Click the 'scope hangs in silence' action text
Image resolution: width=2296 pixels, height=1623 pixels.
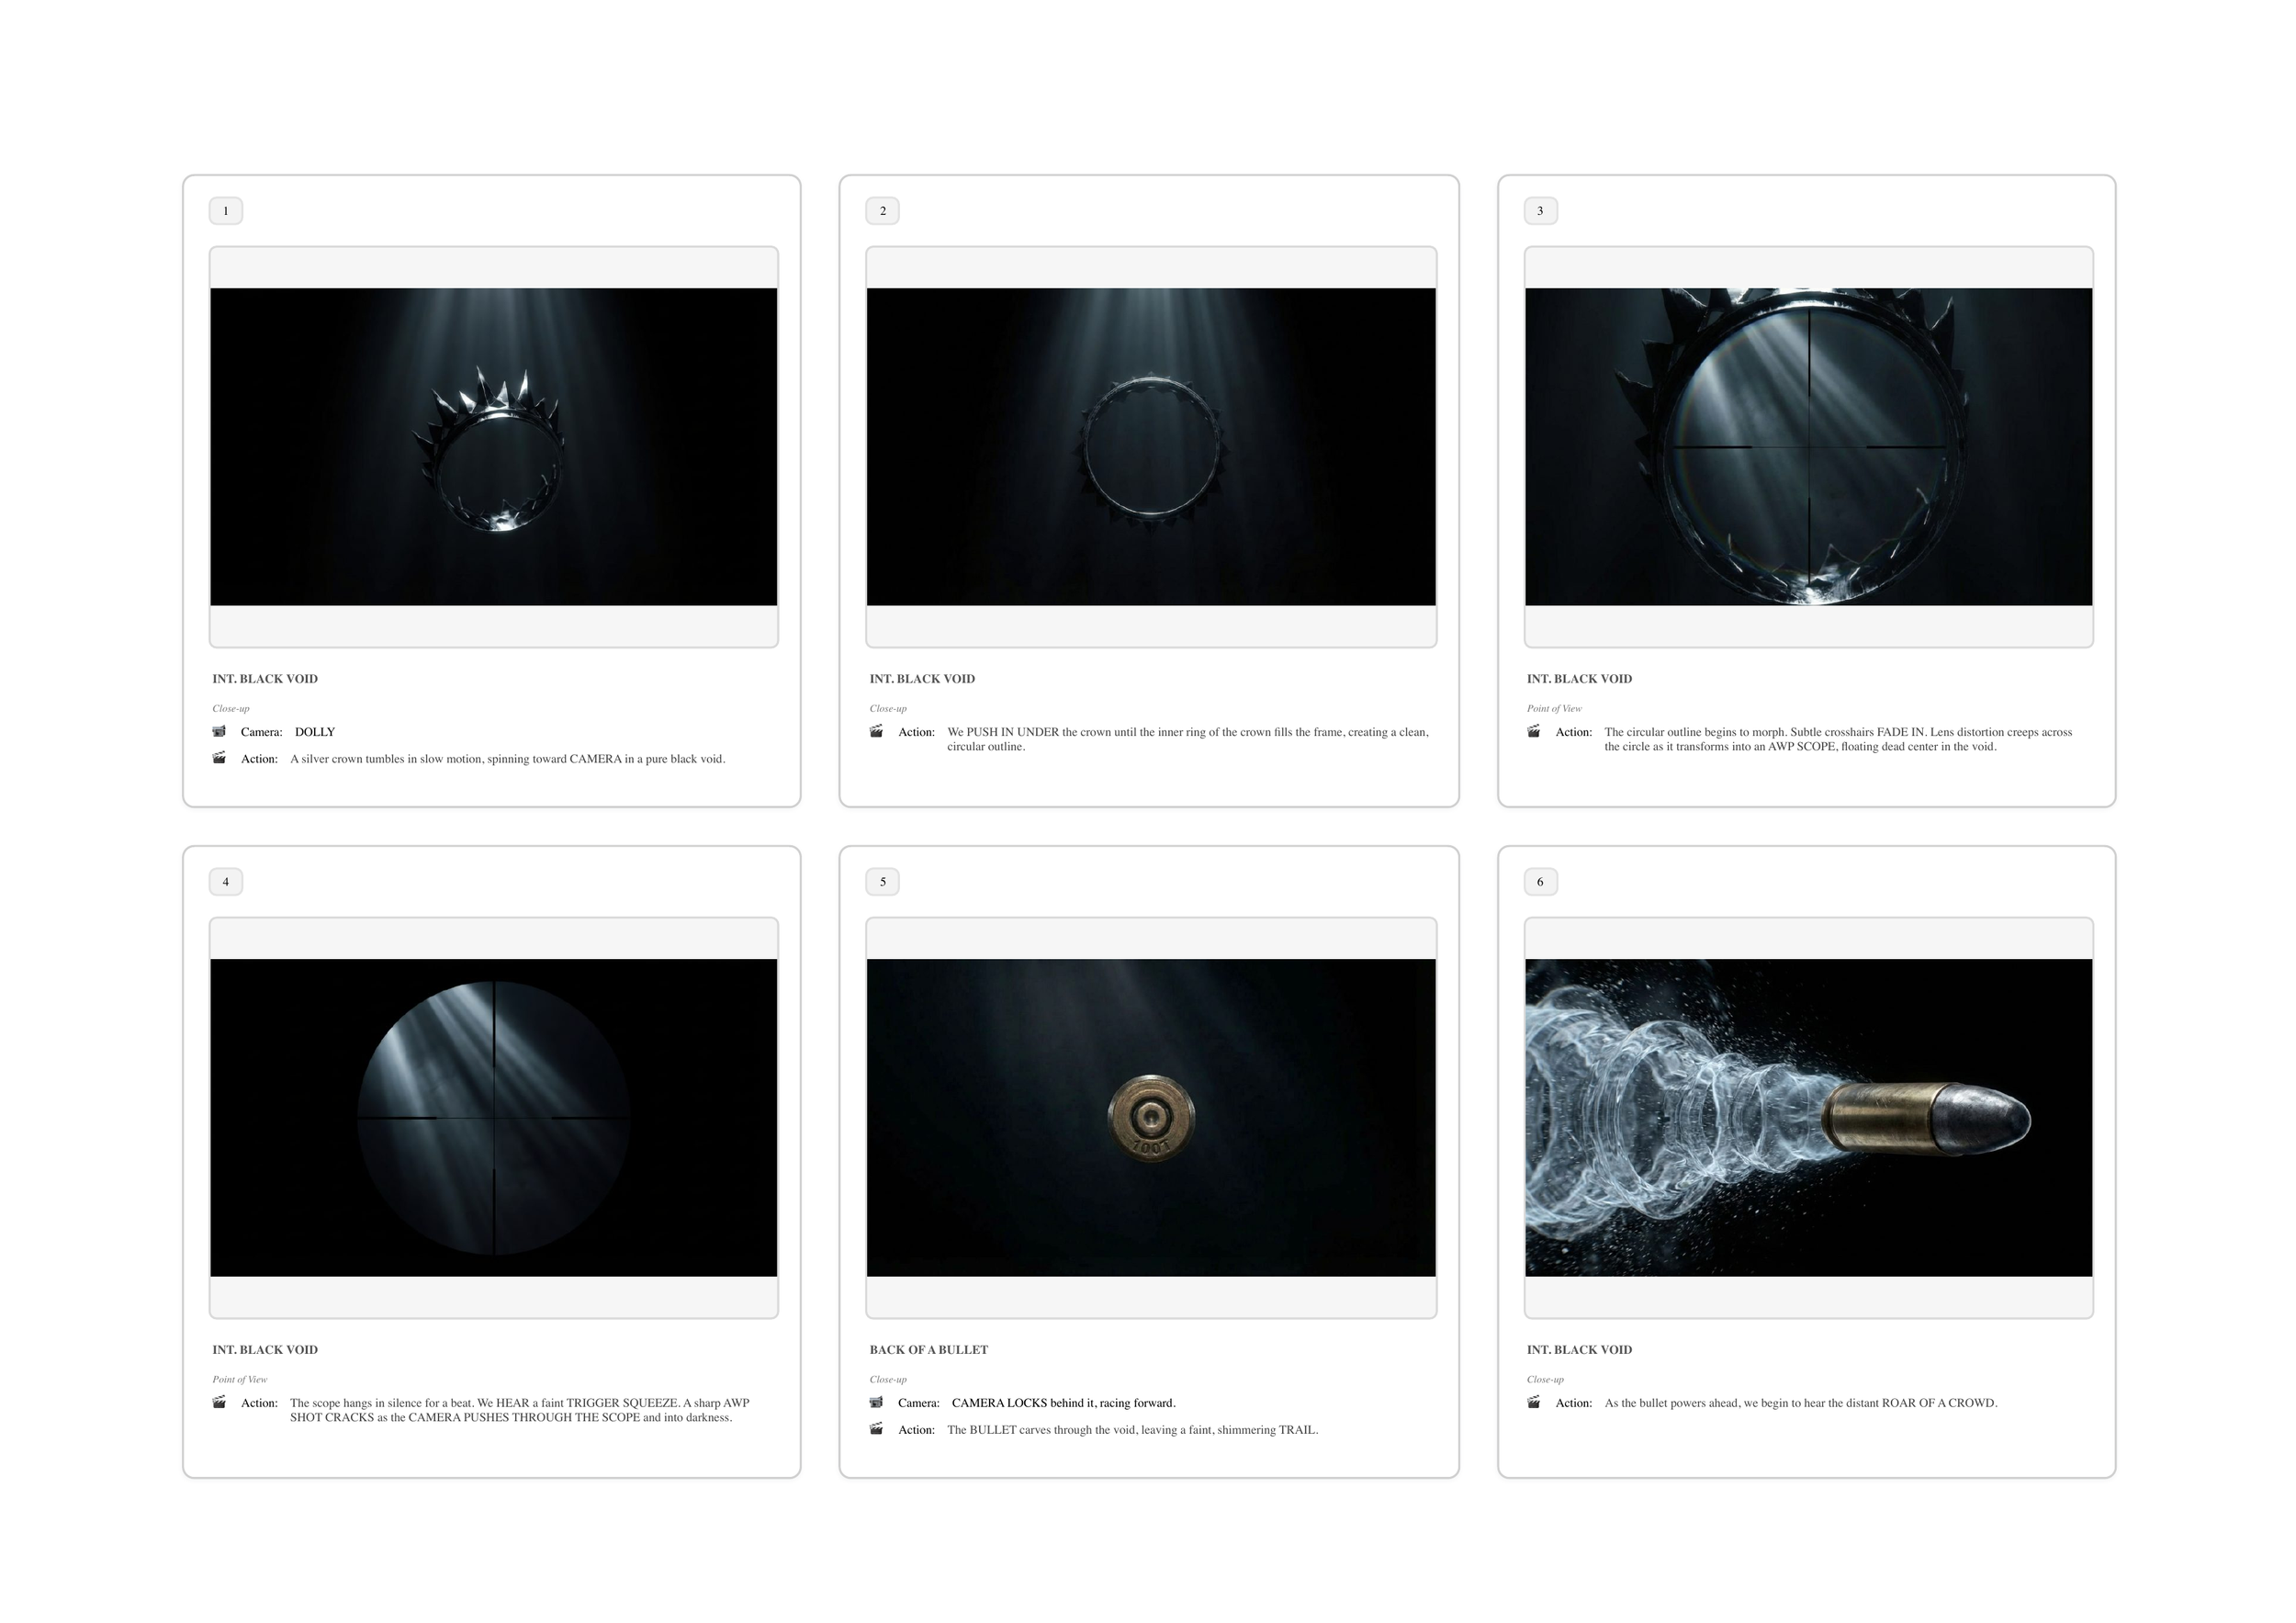point(520,1410)
